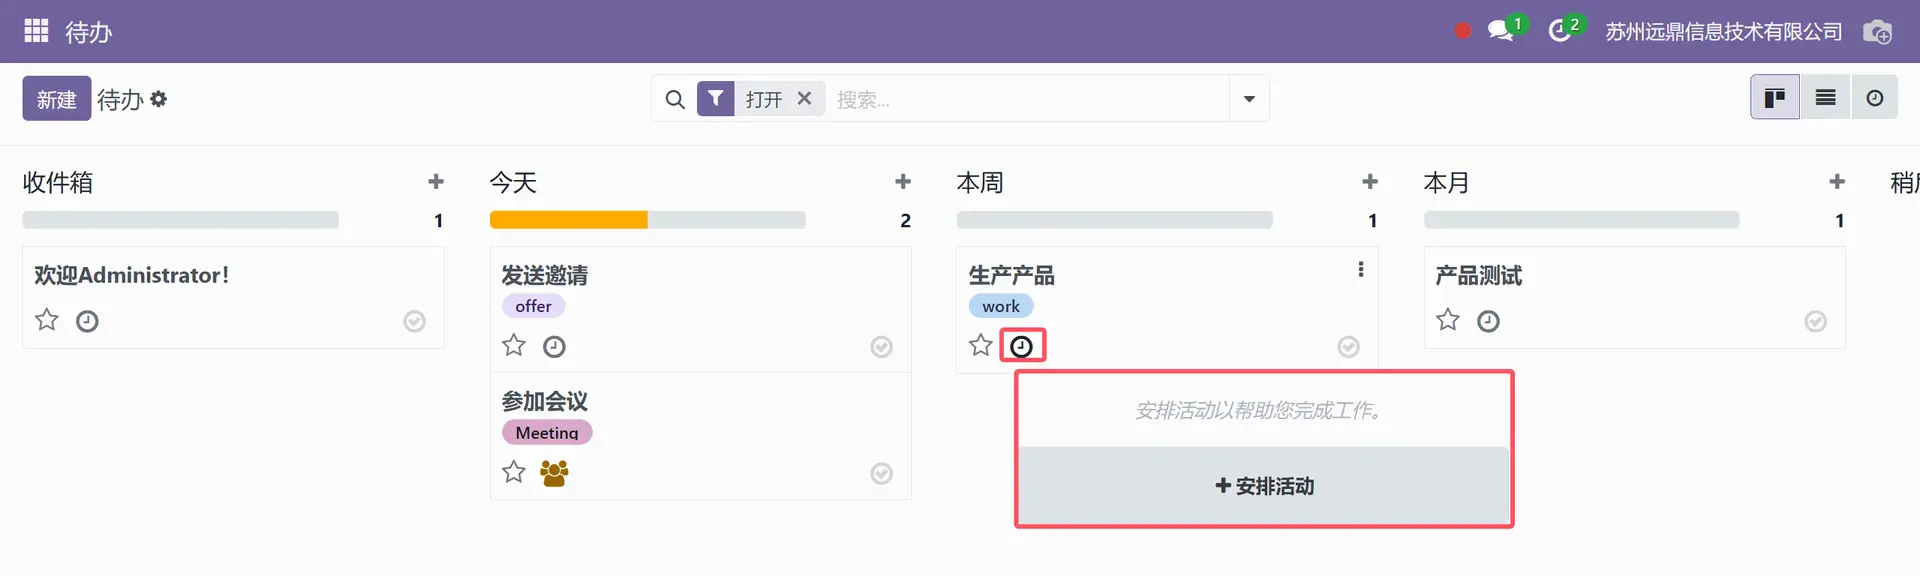1920x576 pixels.
Task: Open the activity clock on 产品测试 card
Action: point(1488,321)
